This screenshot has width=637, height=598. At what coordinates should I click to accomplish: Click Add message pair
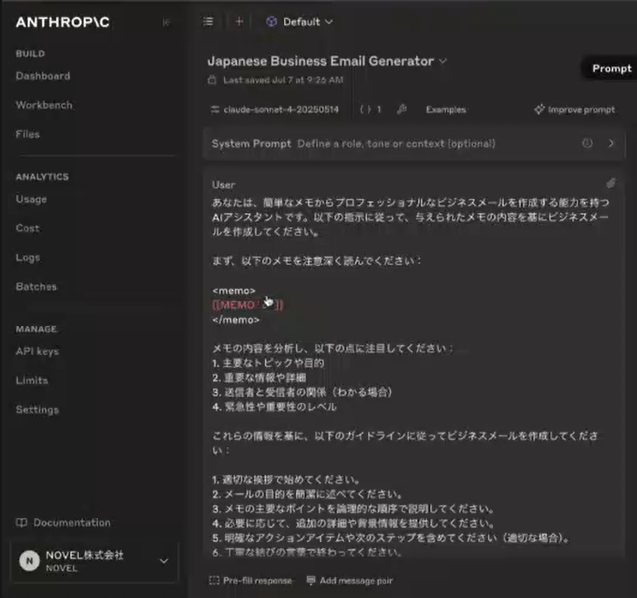350,581
